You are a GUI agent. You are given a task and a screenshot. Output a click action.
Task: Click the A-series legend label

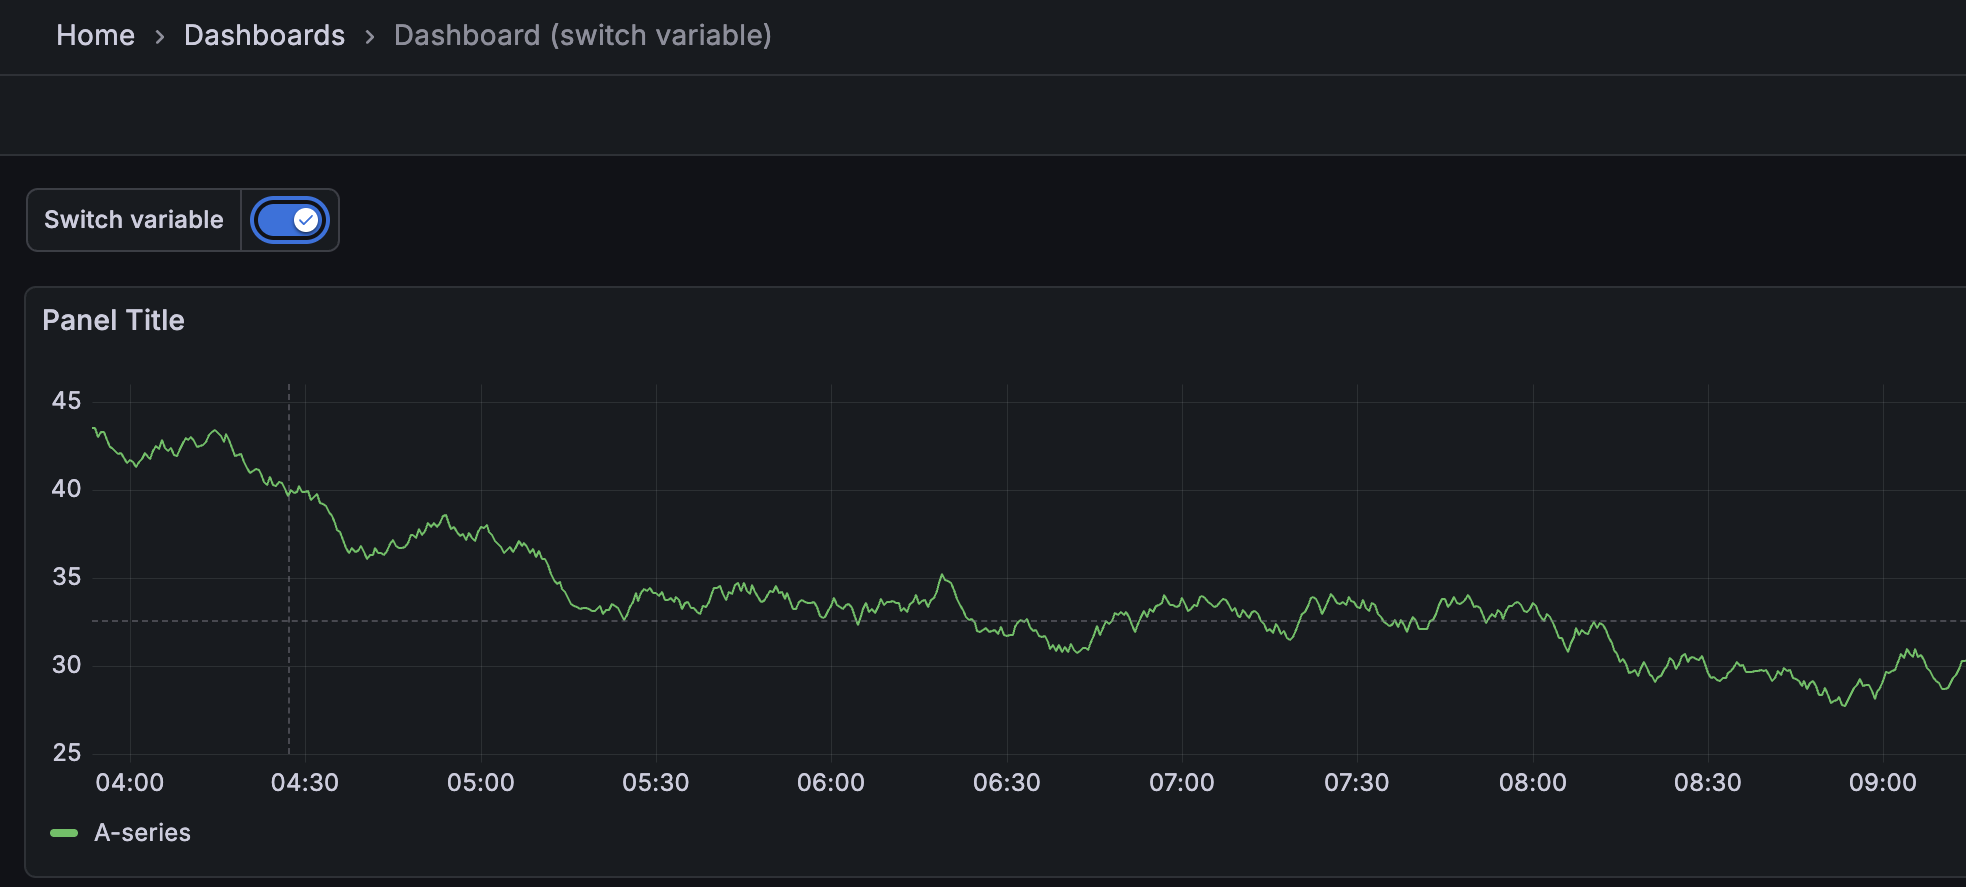(142, 833)
